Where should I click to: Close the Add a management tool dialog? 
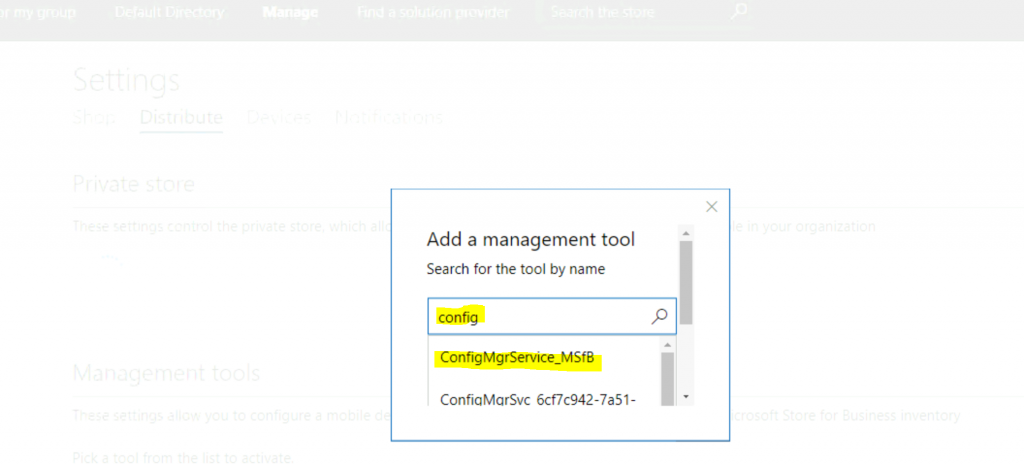click(x=711, y=207)
